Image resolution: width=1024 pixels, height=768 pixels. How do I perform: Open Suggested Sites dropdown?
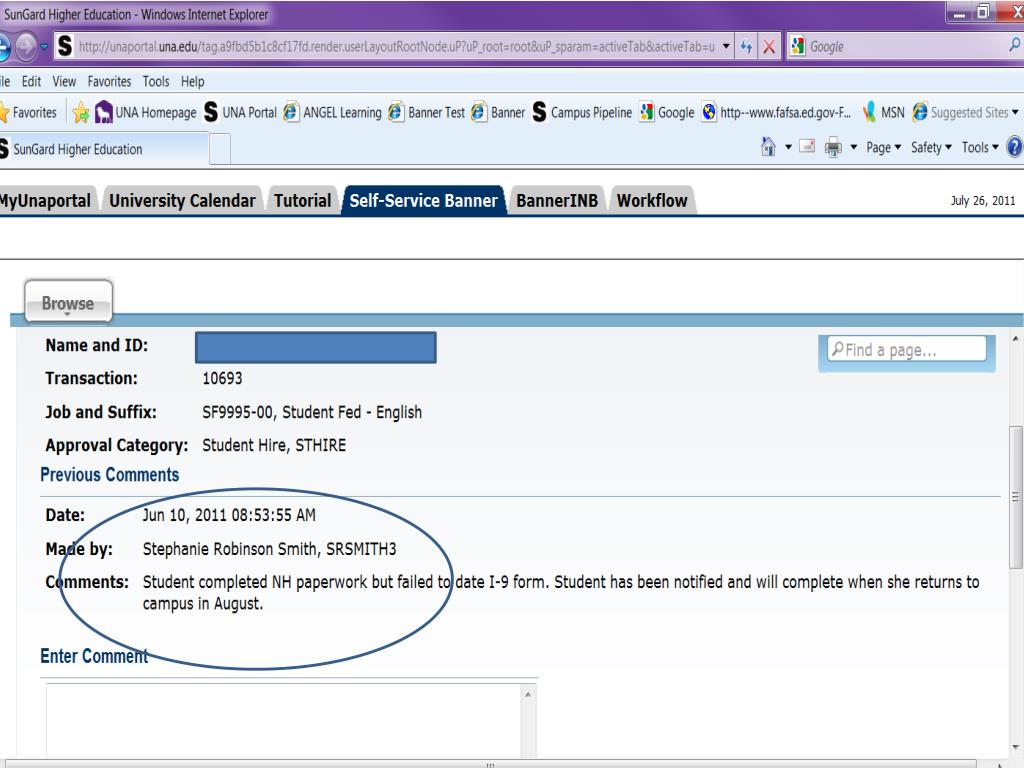click(x=965, y=112)
